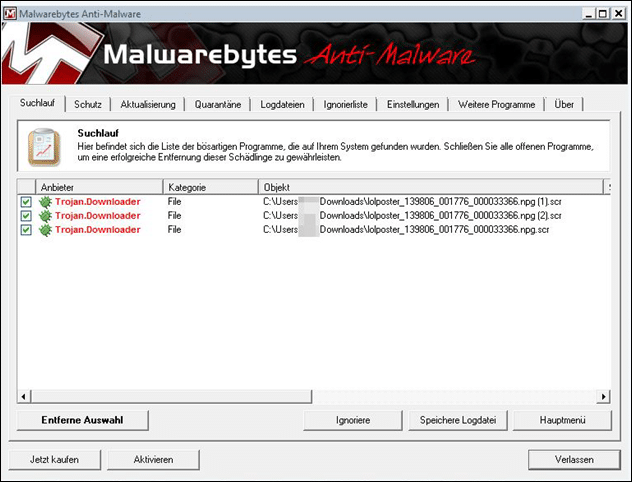Open the Logdateien tab
The image size is (632, 482).
282,104
